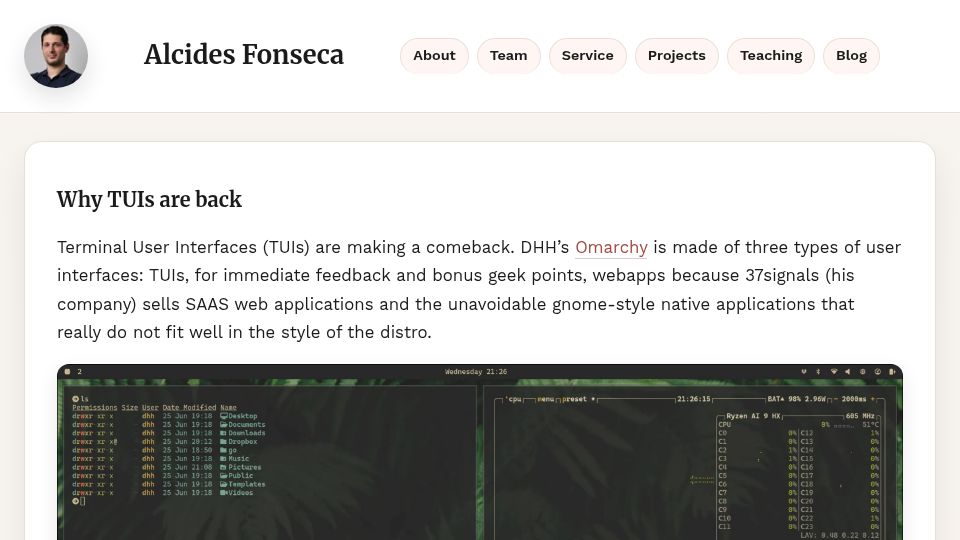
Task: Click the 'Music' folder row in screenshot
Action: click(x=160, y=459)
